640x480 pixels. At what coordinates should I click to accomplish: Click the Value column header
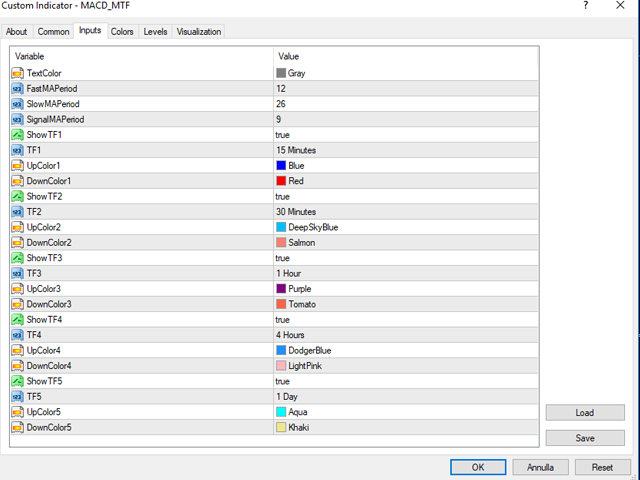click(406, 56)
